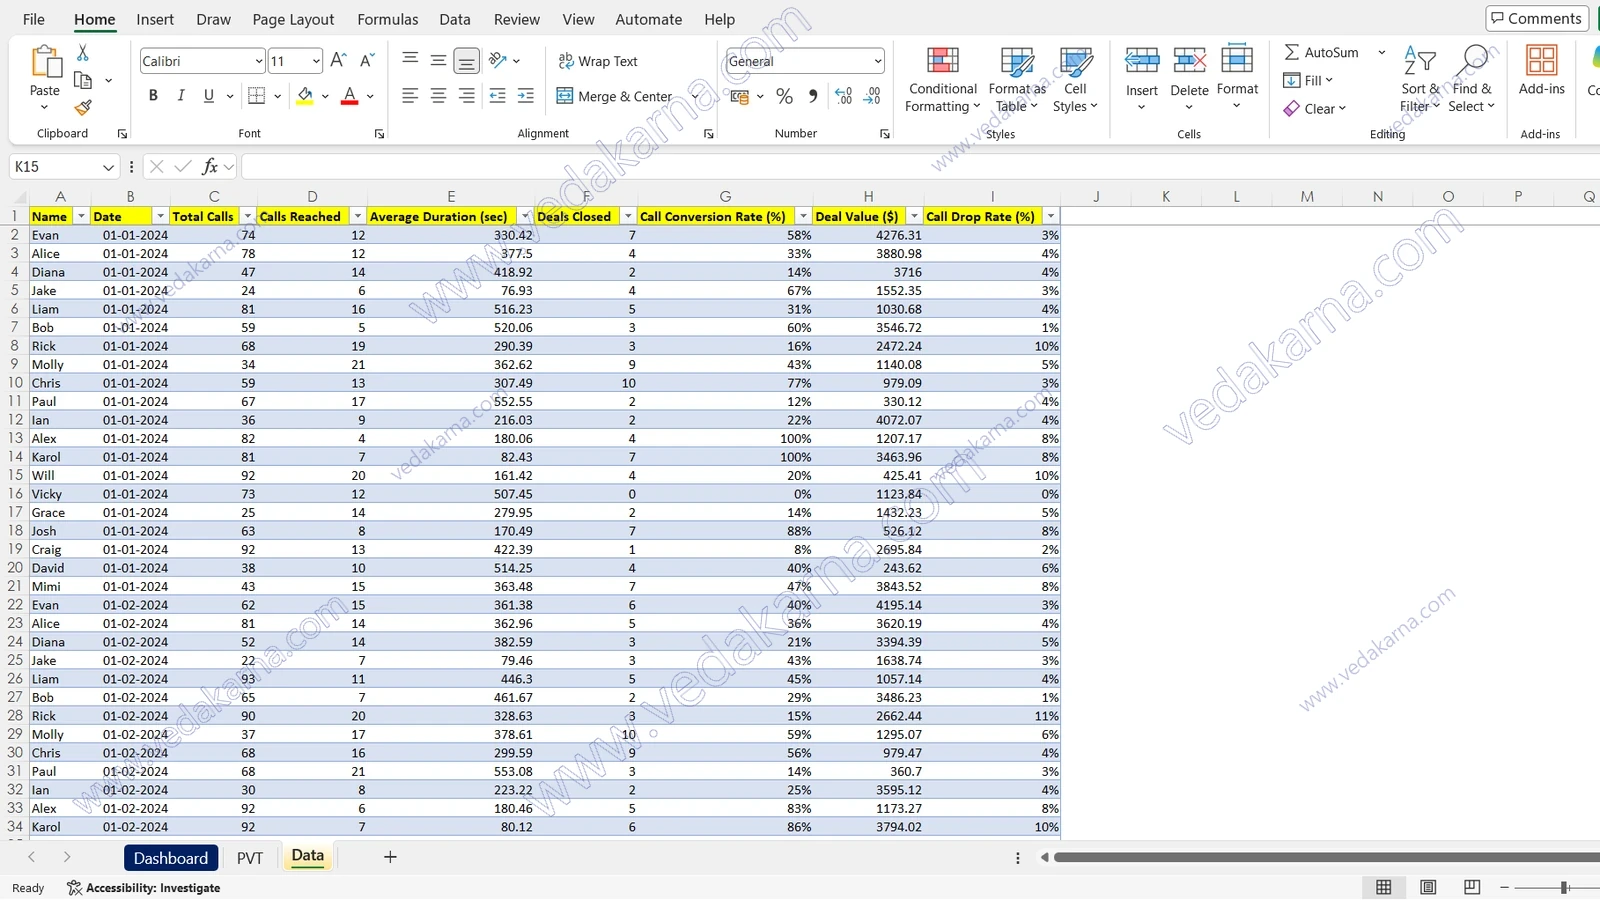Open the Formulas ribbon tab
This screenshot has height=900, width=1600.
click(x=388, y=19)
